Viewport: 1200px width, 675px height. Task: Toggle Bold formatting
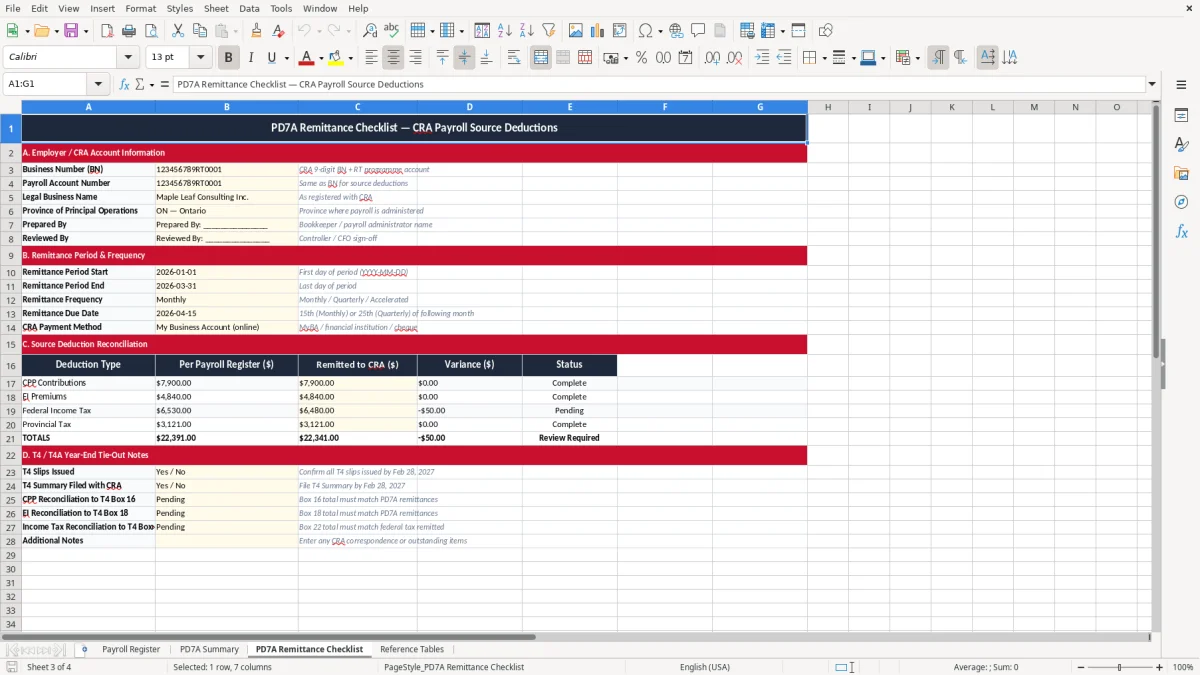click(229, 58)
